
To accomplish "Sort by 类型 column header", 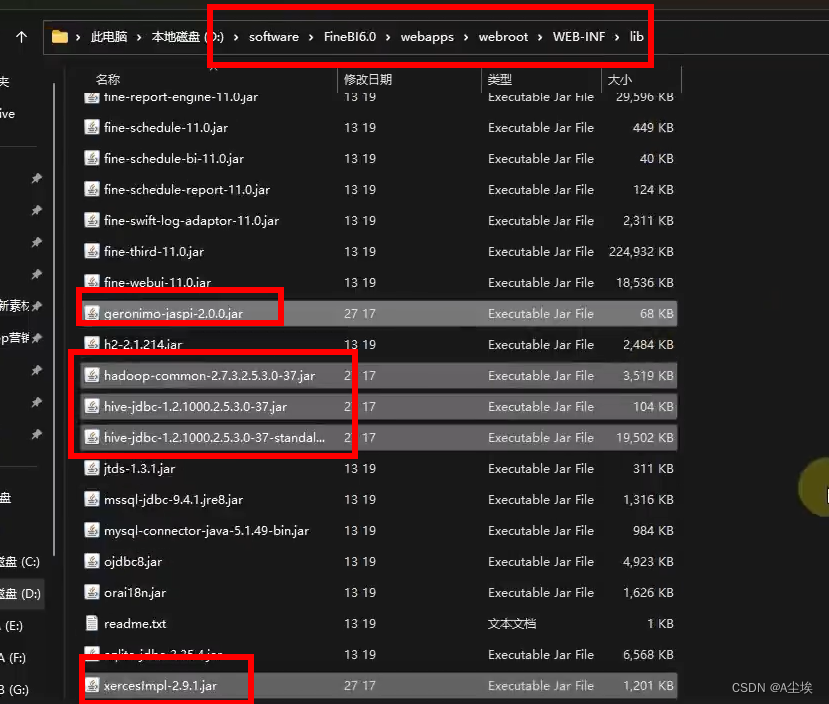I will pos(500,80).
